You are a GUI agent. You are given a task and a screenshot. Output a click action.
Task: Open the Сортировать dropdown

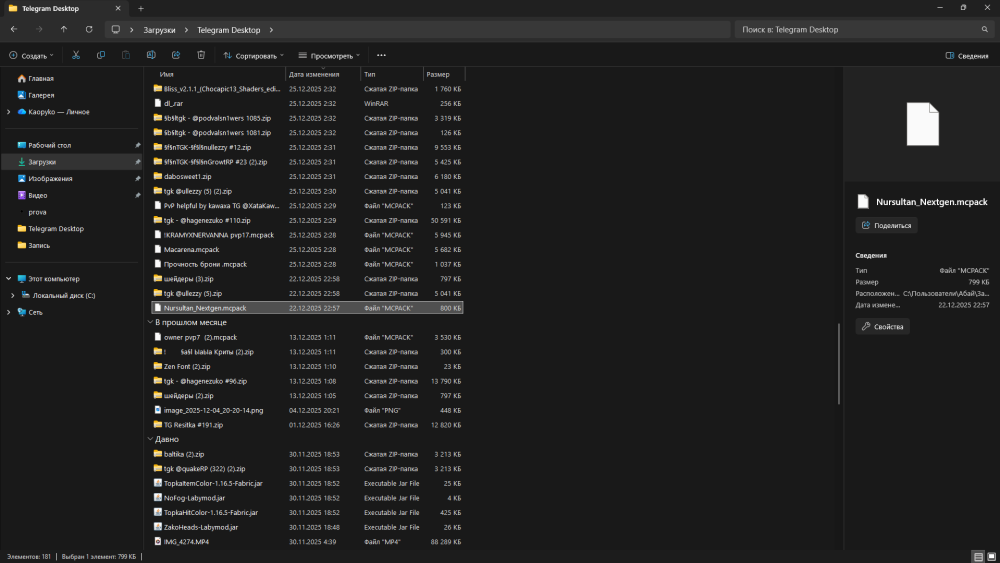(254, 55)
